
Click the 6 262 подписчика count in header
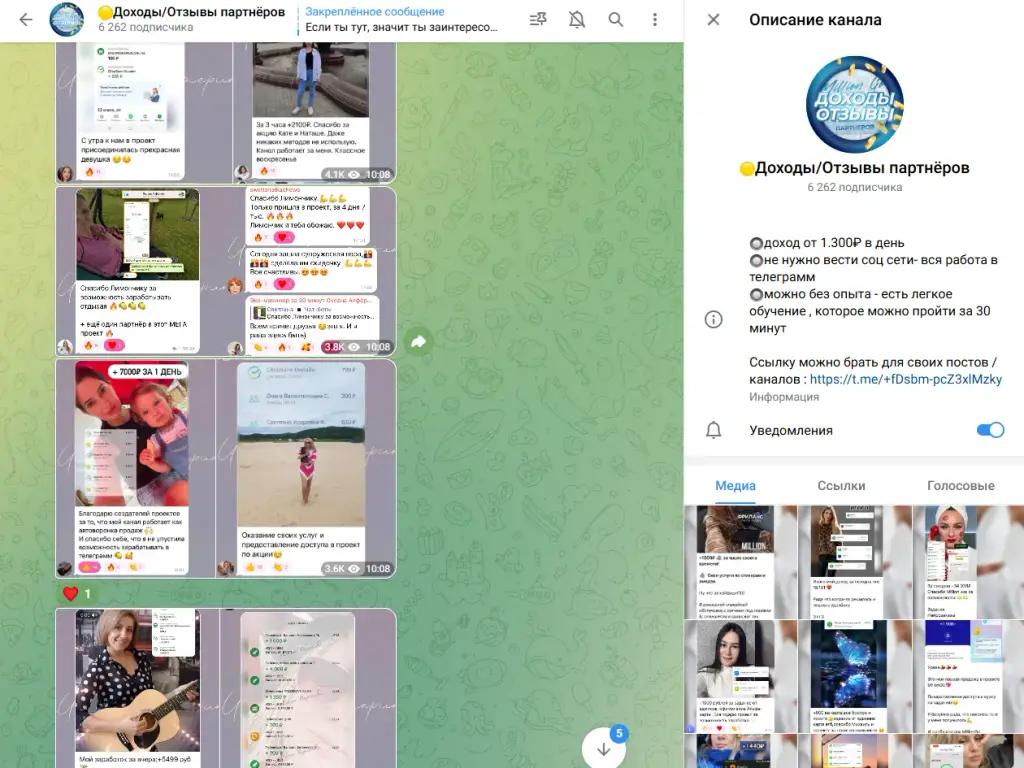(x=146, y=27)
